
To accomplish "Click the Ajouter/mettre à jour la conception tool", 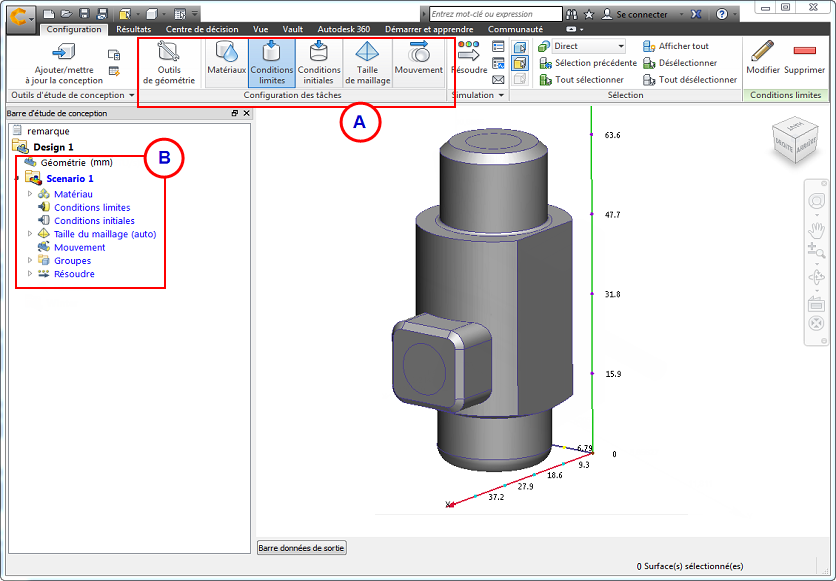I will click(x=63, y=64).
